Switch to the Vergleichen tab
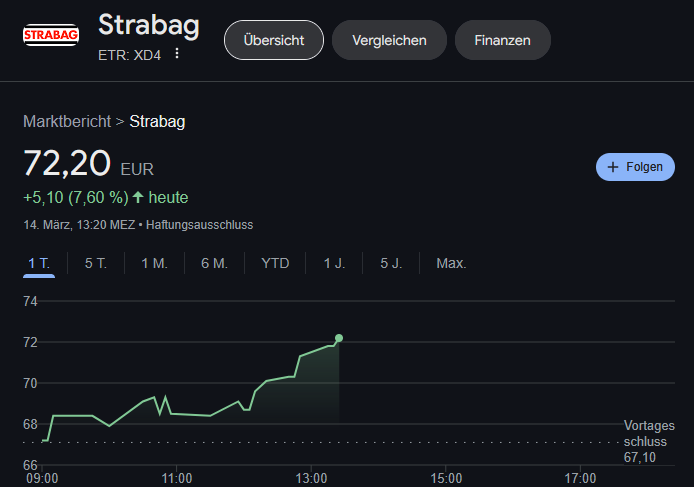Viewport: 694px width, 487px height. click(x=389, y=40)
